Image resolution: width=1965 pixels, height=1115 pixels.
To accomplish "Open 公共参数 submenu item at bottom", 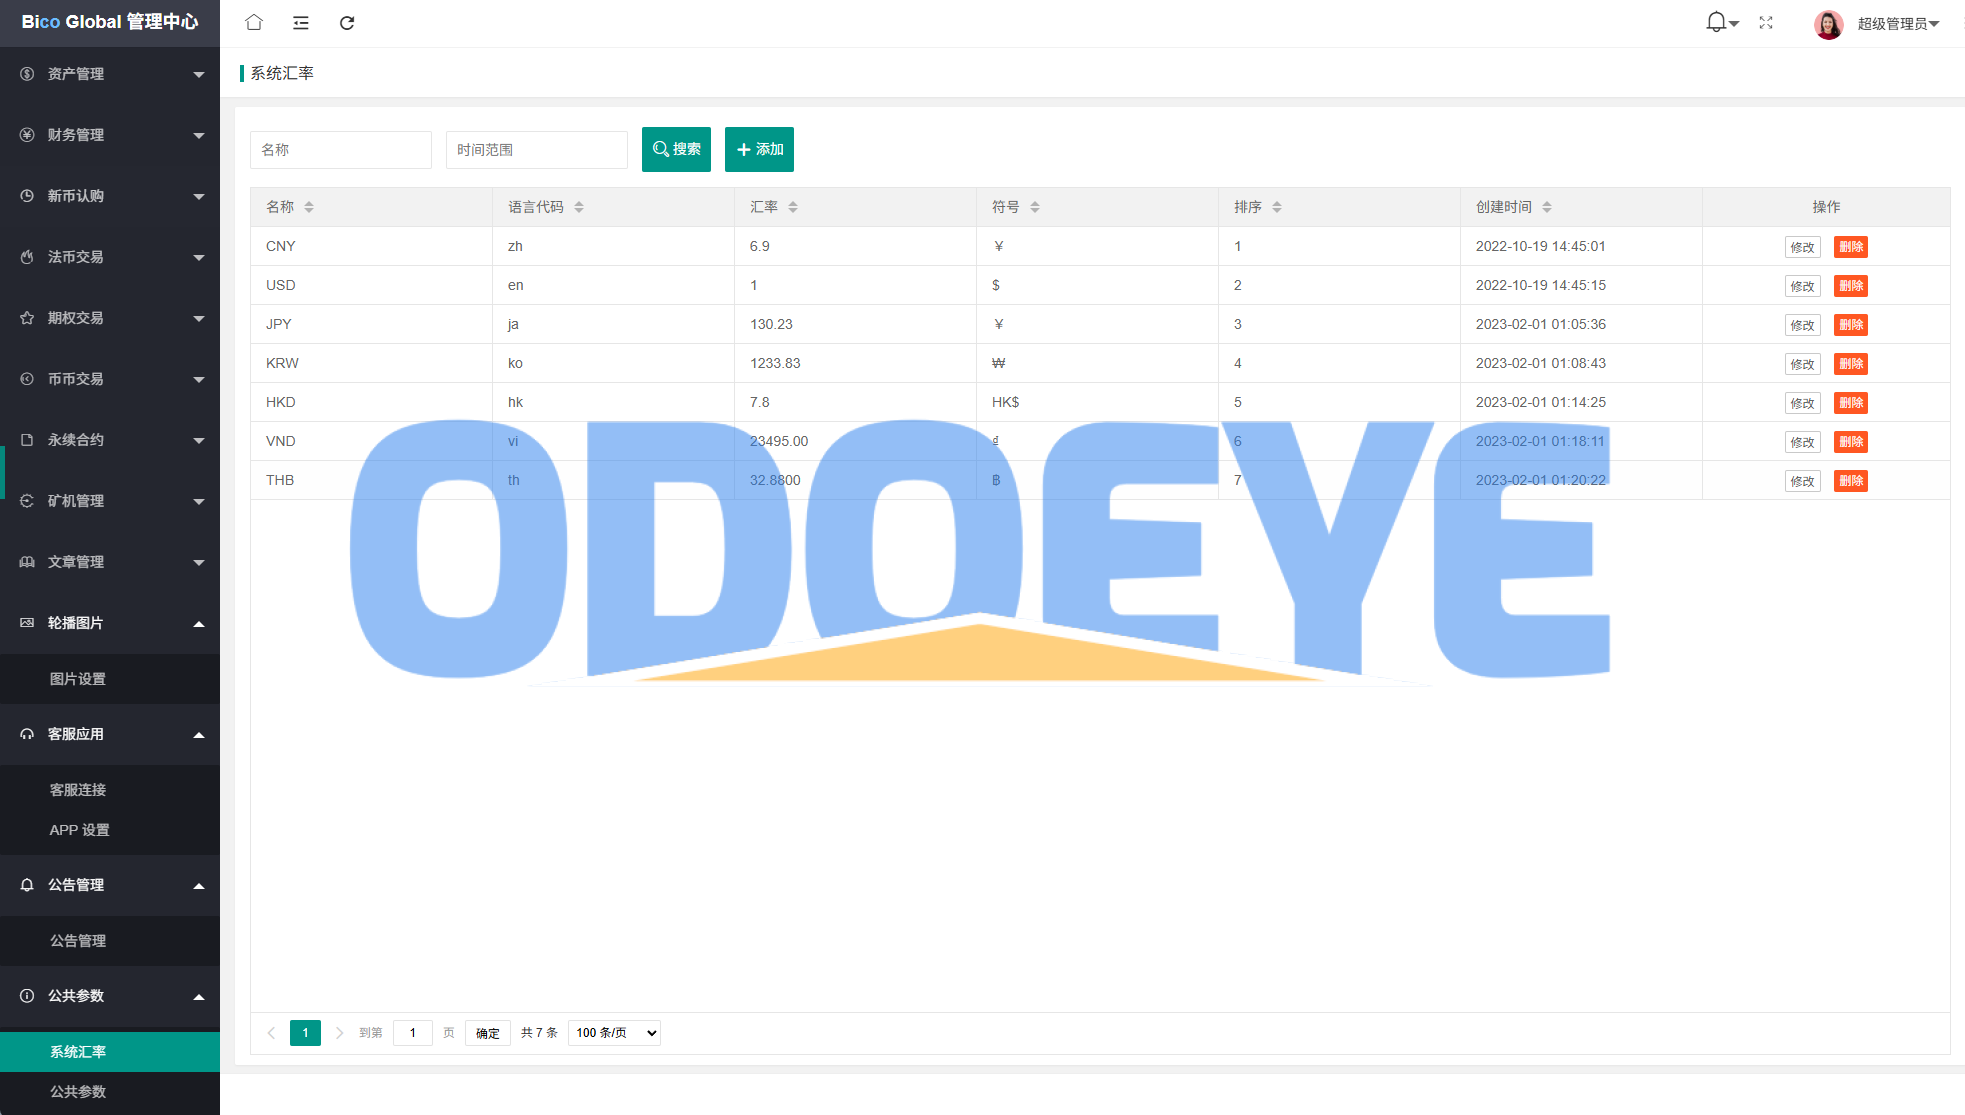I will [x=78, y=1092].
